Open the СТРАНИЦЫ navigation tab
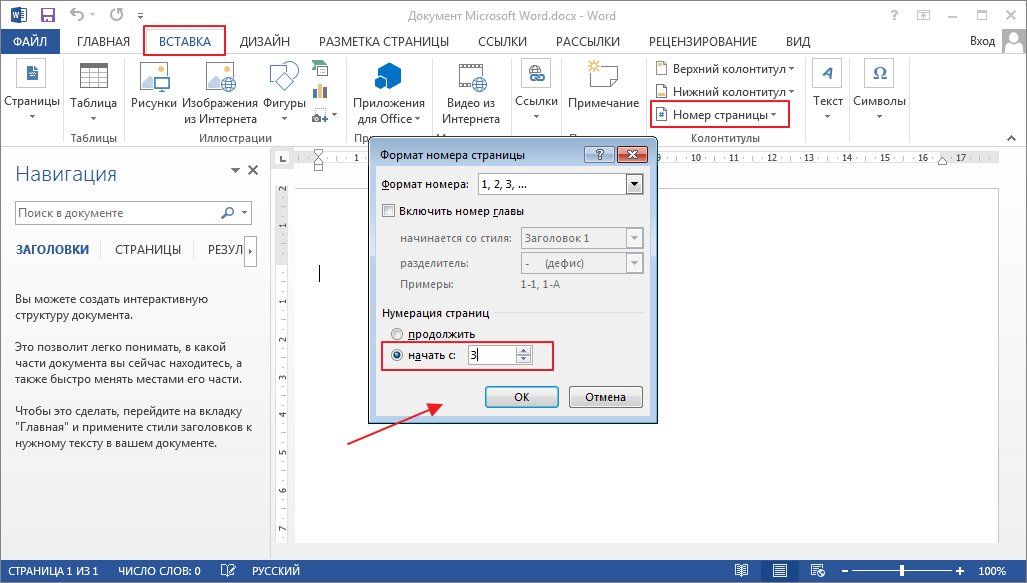The width and height of the screenshot is (1027, 583). click(148, 250)
